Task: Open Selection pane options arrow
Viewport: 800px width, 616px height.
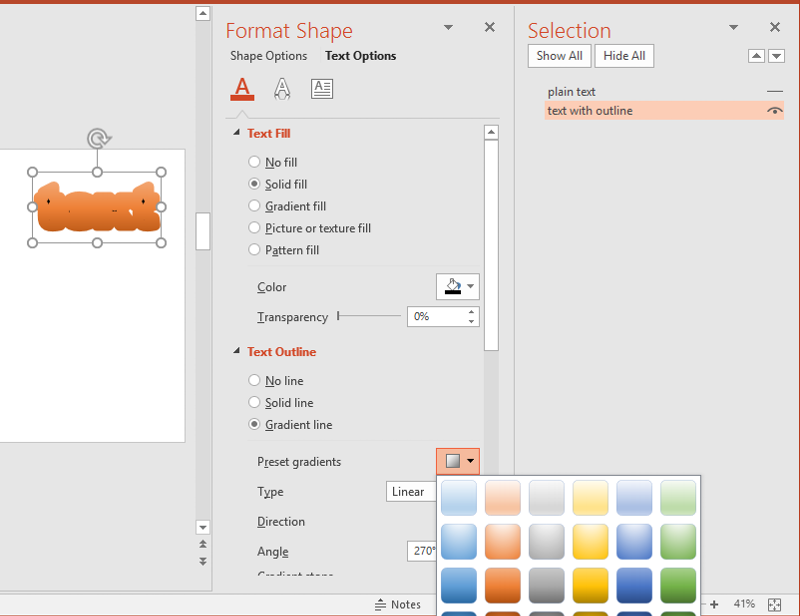Action: (x=734, y=28)
